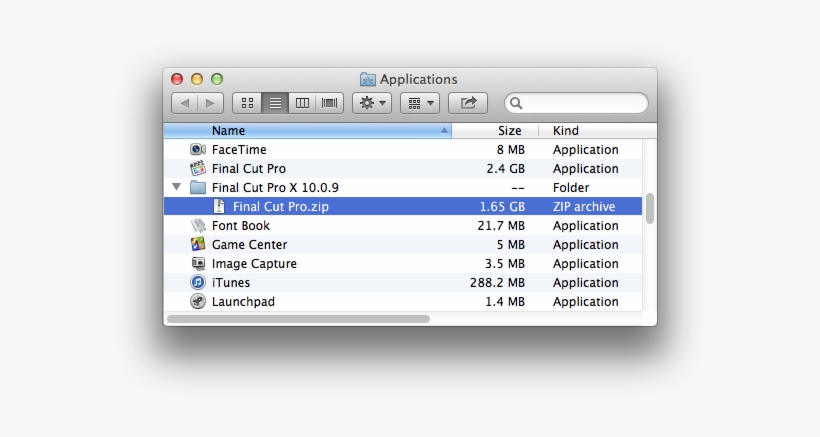Sort by the Size column header

495,131
